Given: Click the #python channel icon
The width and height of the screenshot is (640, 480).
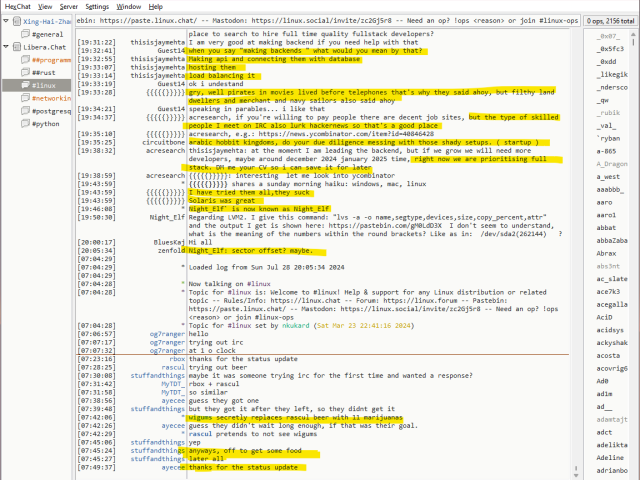Looking at the screenshot, I should click(x=24, y=125).
